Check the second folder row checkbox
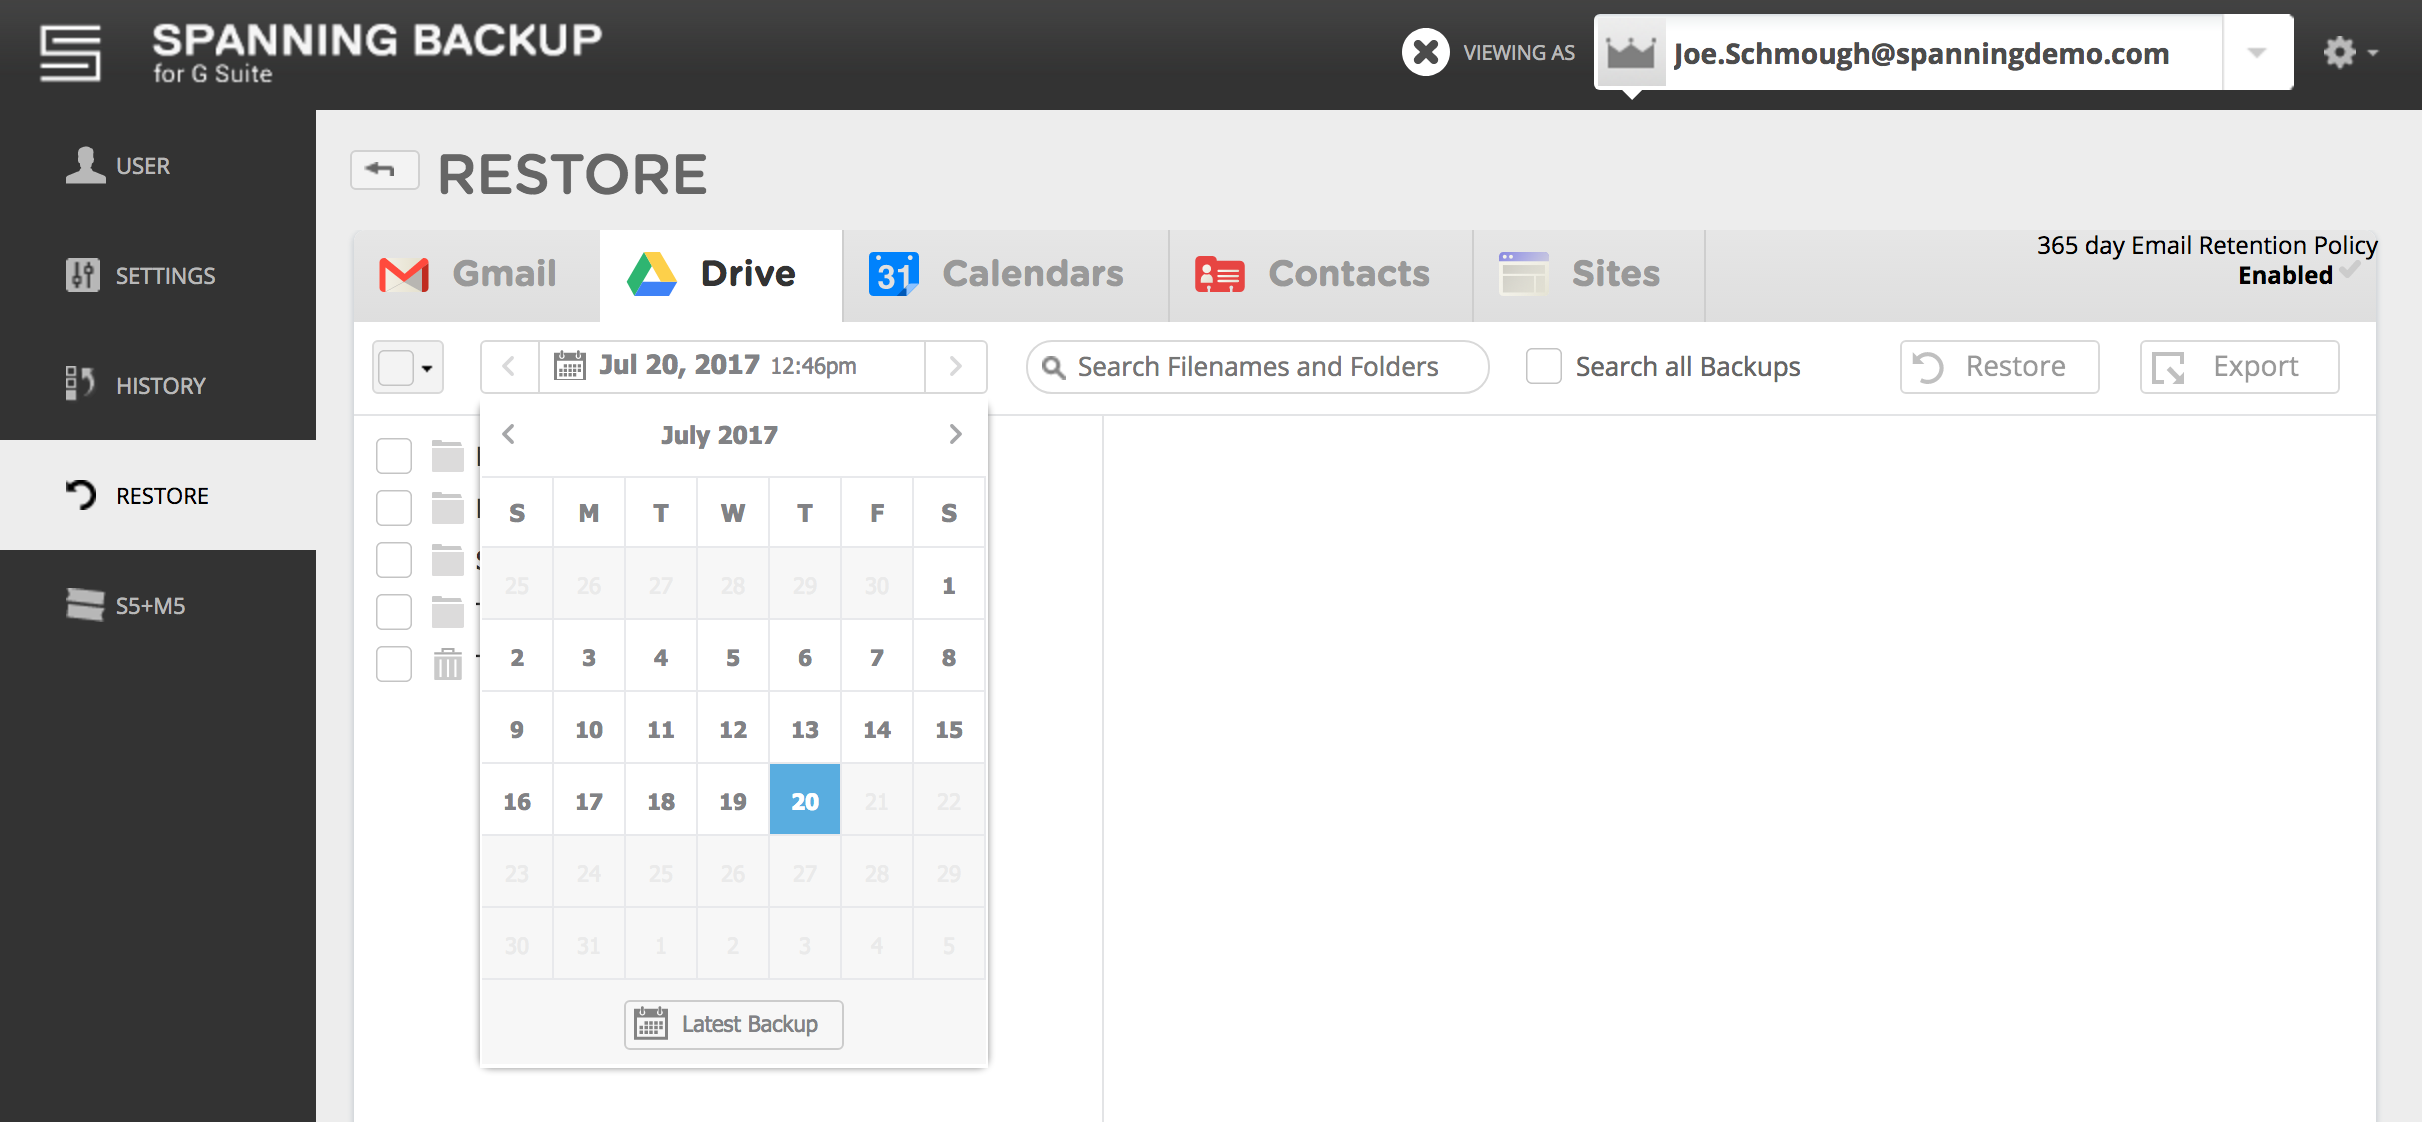 point(394,508)
